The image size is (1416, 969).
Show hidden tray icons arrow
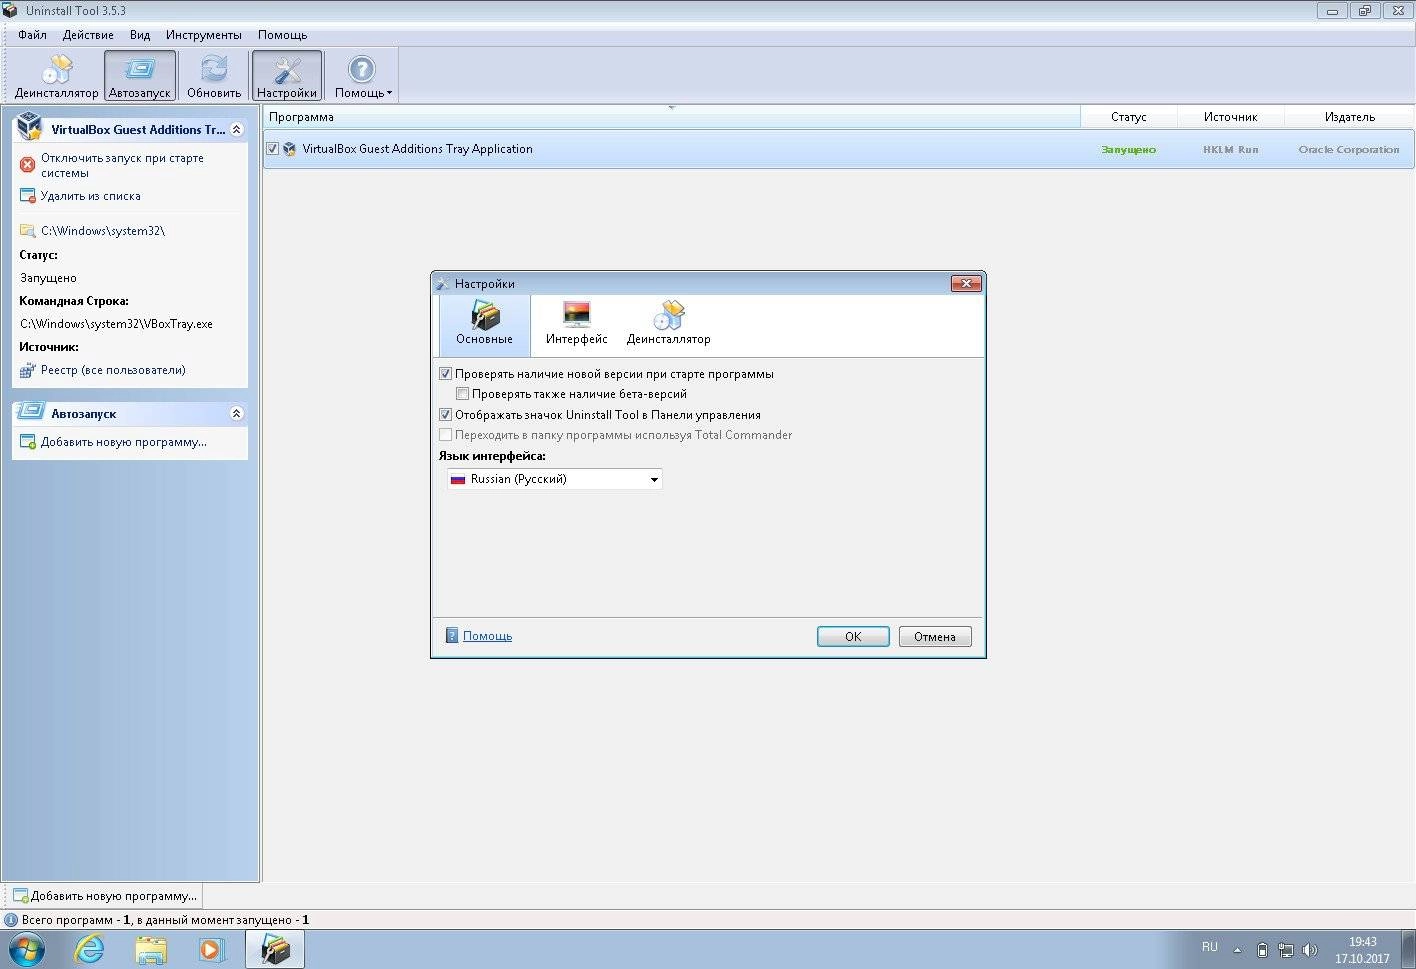coord(1237,950)
